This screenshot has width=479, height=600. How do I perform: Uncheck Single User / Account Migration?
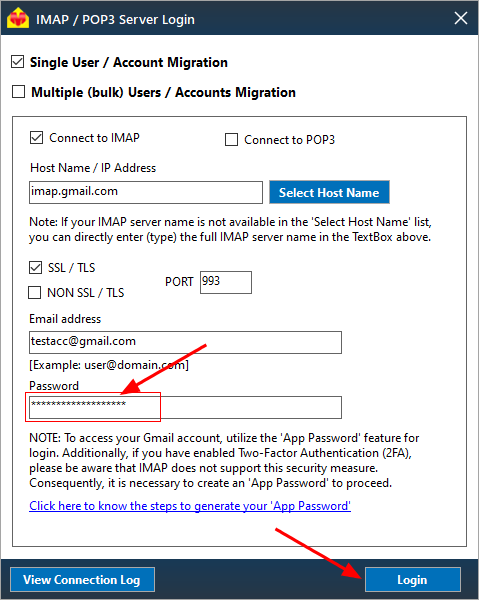18,62
